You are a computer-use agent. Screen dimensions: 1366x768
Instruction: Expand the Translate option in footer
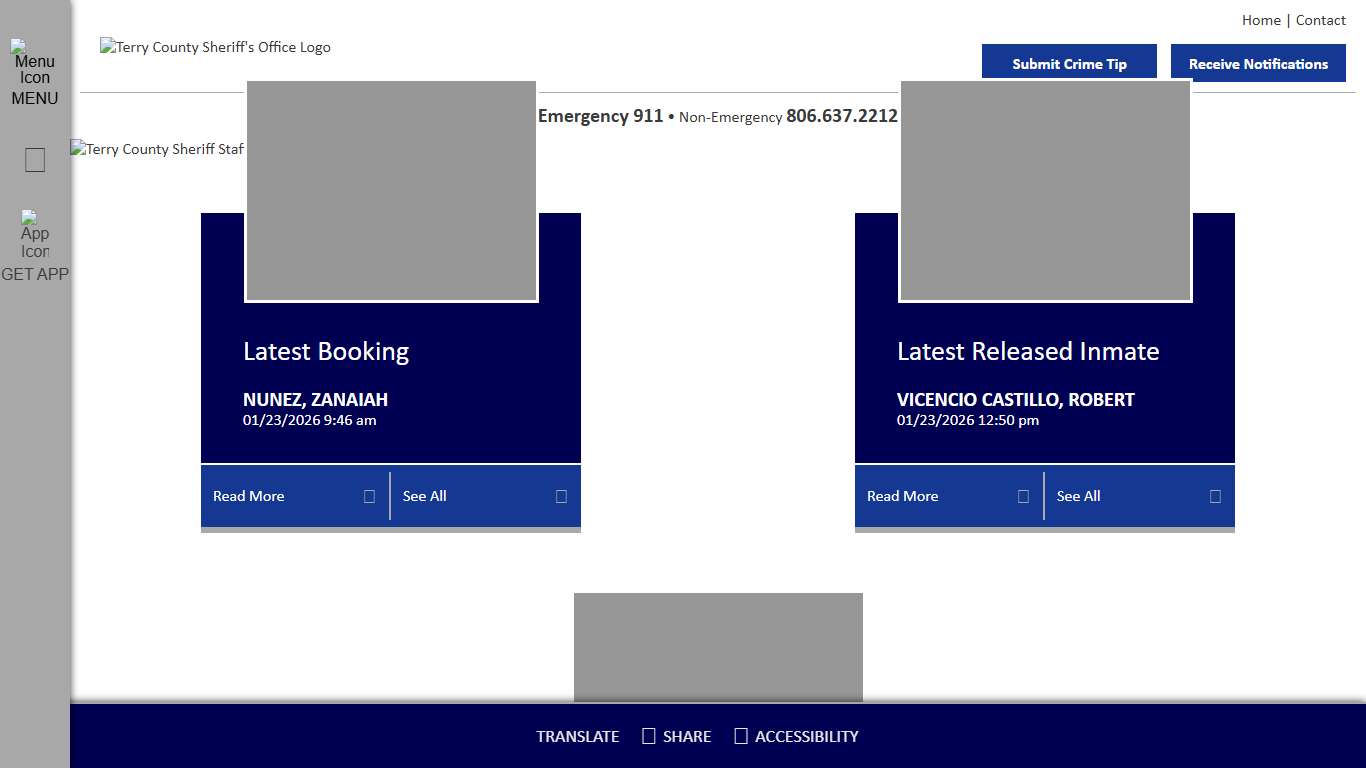(577, 737)
